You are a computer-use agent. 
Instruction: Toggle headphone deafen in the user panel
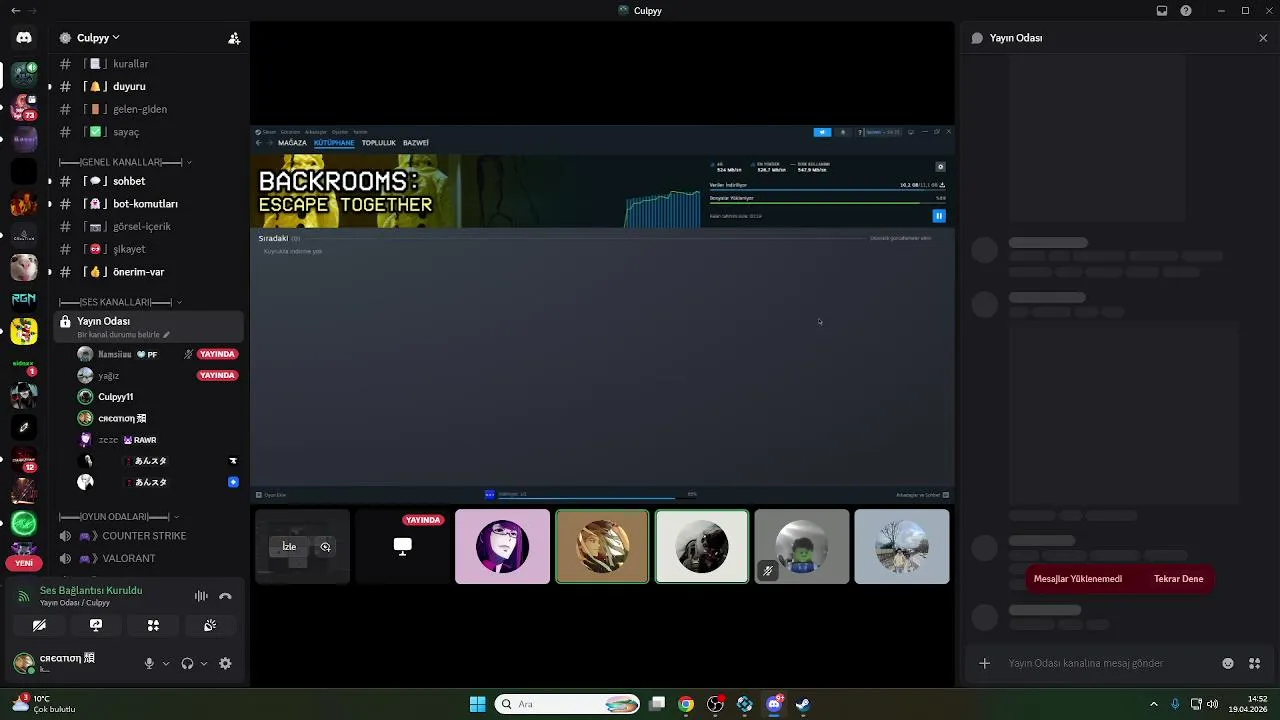(187, 663)
